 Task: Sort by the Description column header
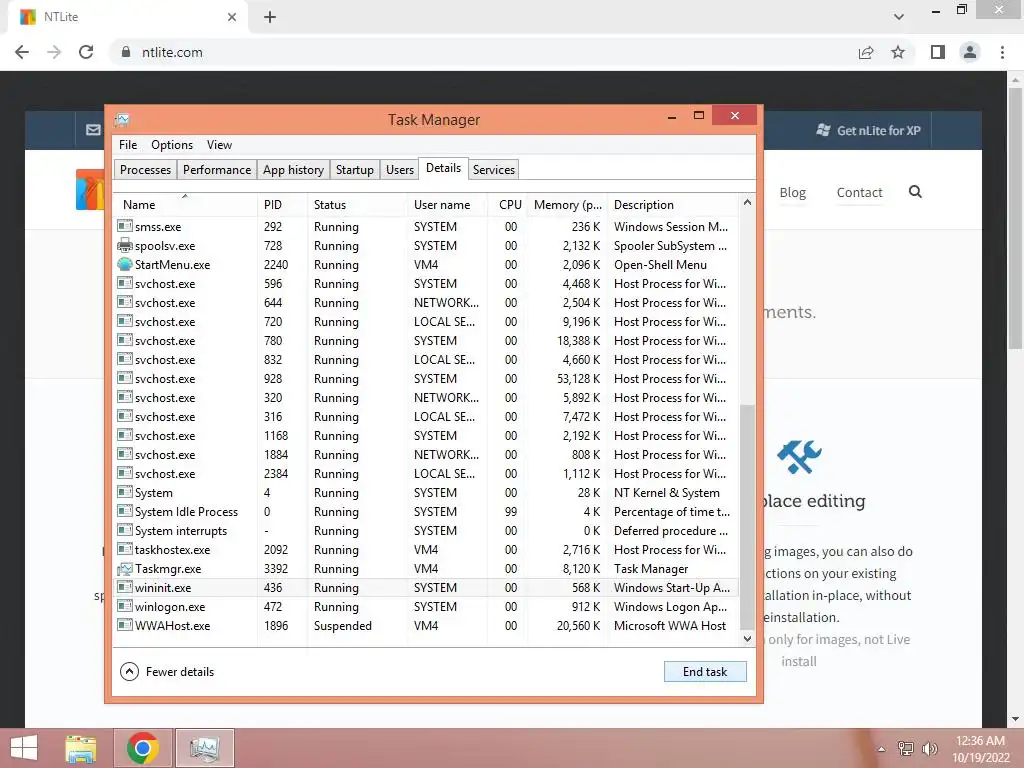[673, 204]
